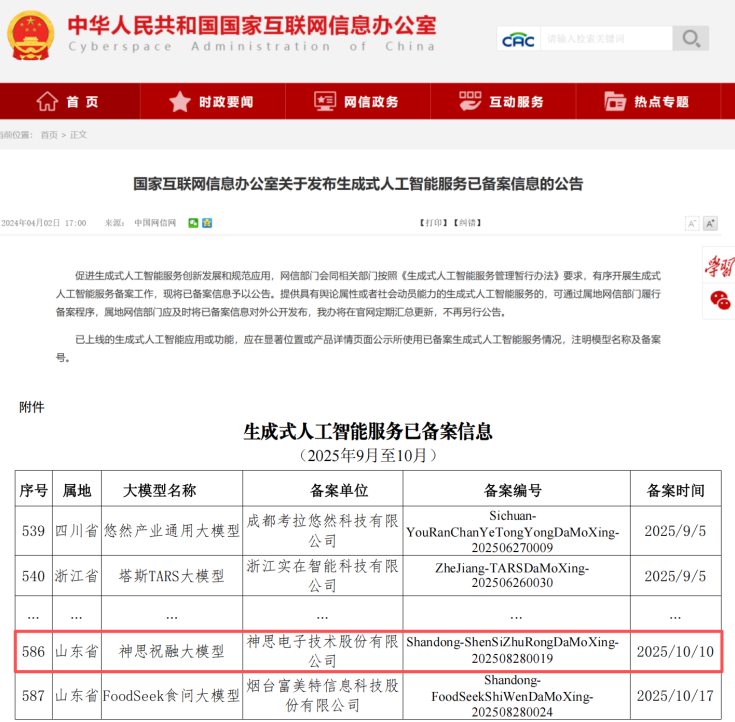Image resolution: width=735 pixels, height=722 pixels.
Task: Click the national emblem logo
Action: (x=30, y=35)
